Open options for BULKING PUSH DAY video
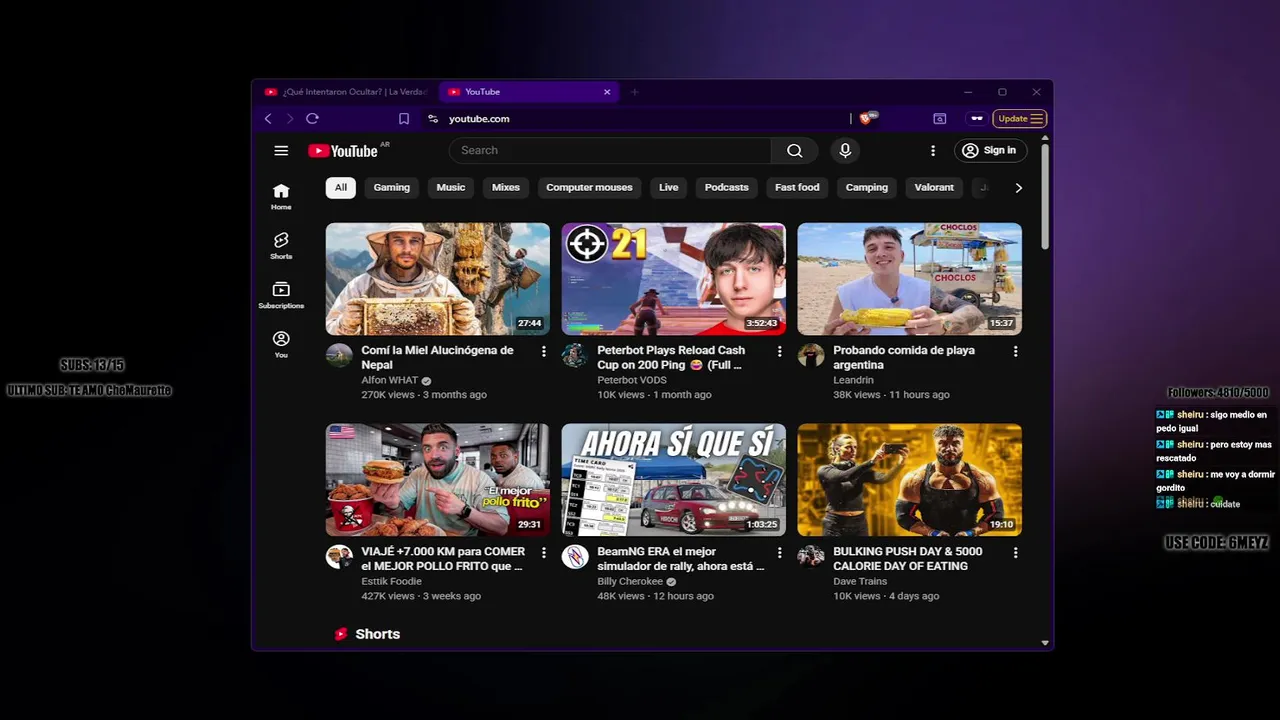 tap(1016, 553)
